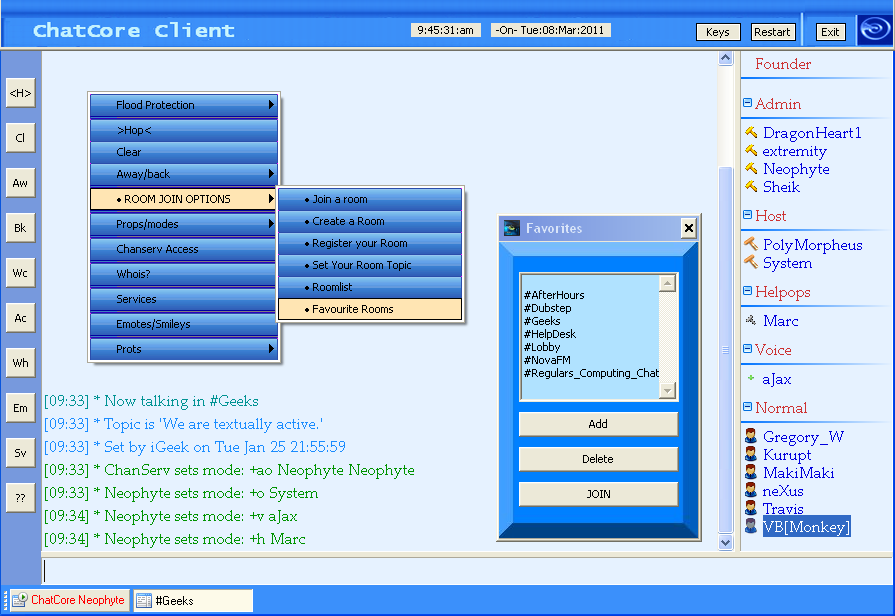The width and height of the screenshot is (895, 616).
Task: Click the Exit button
Action: click(x=830, y=32)
